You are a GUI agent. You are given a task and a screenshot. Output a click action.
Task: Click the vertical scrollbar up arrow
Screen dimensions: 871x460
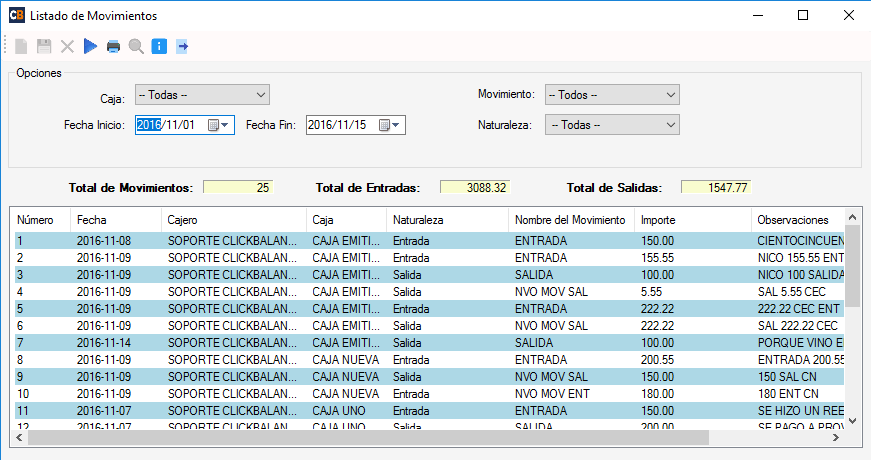coord(853,217)
